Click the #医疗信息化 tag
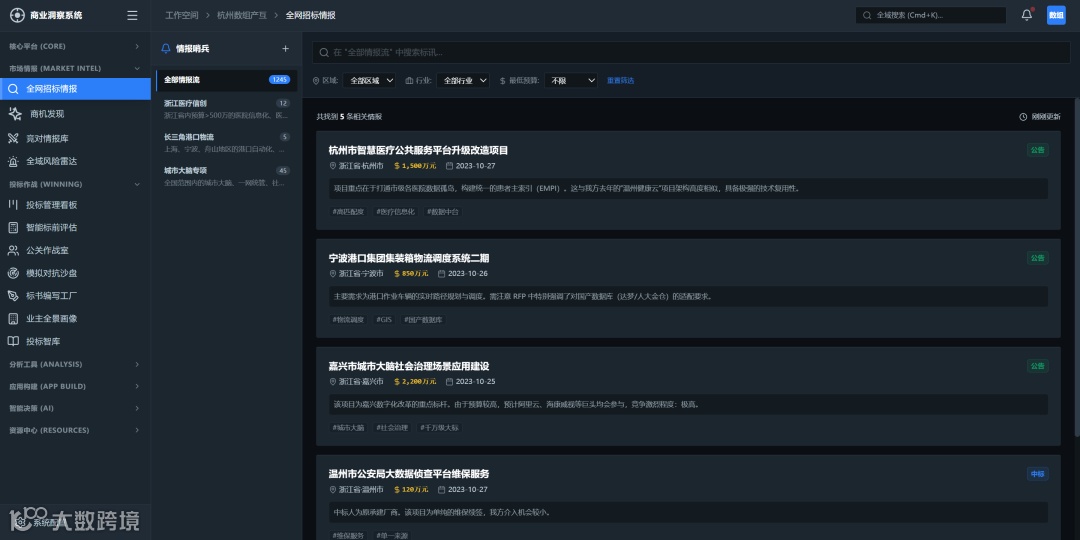 (396, 212)
